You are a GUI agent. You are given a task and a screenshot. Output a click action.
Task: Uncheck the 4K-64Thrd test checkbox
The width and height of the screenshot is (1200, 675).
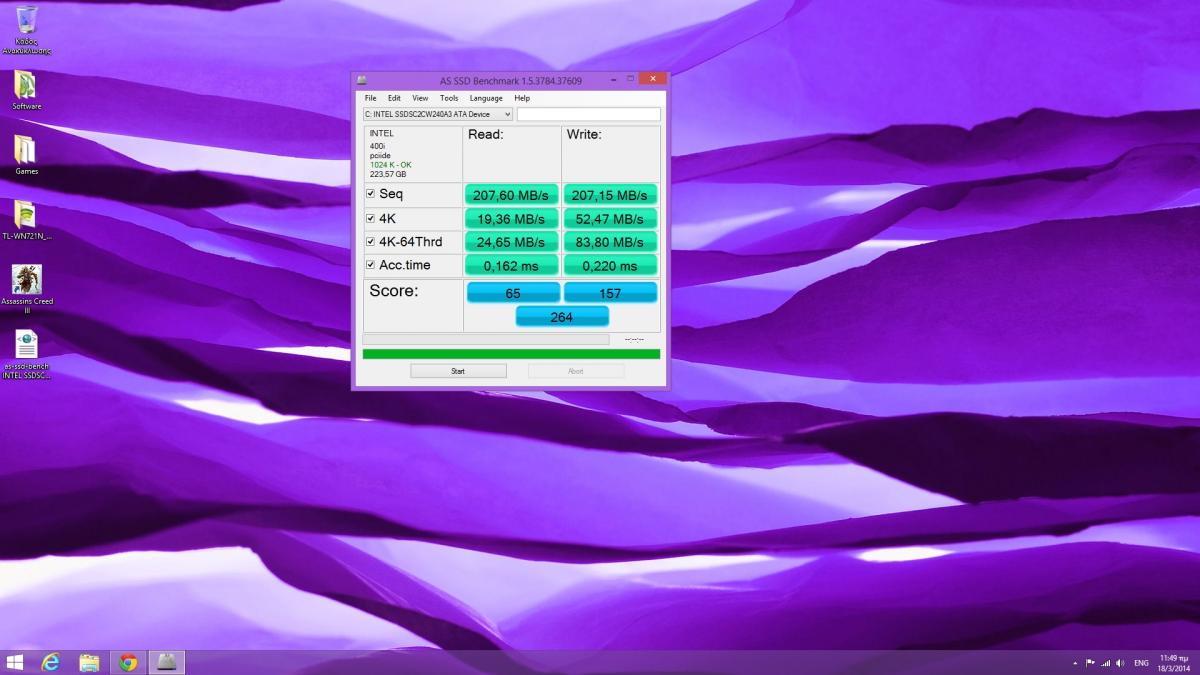tap(371, 242)
